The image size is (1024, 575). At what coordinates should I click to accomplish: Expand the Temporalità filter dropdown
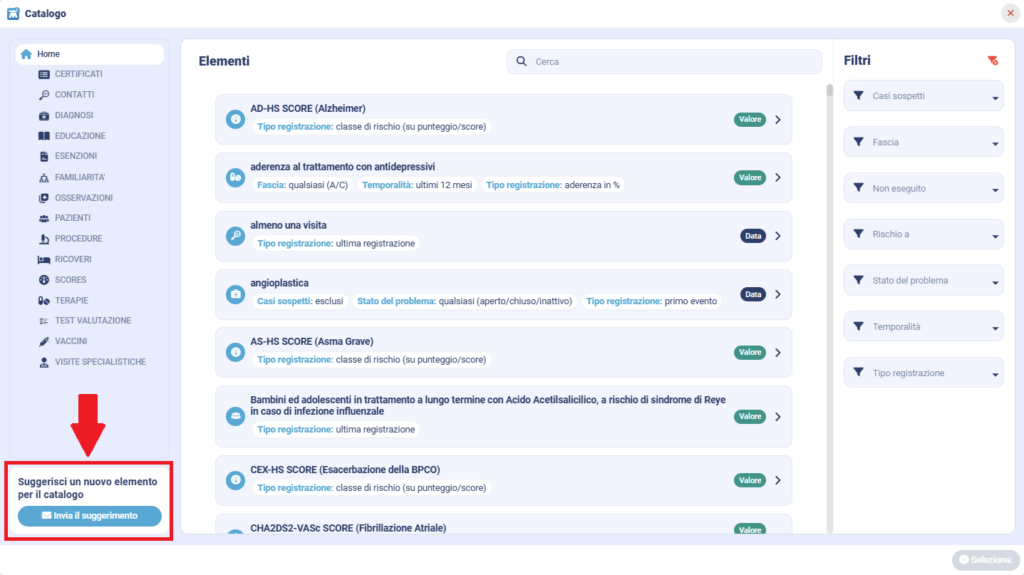(x=923, y=327)
